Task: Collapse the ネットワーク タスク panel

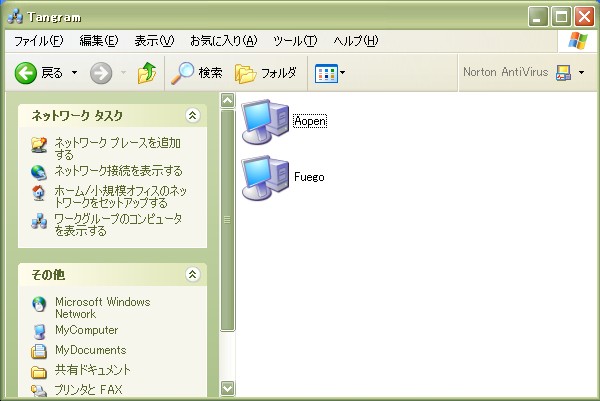Action: point(192,115)
